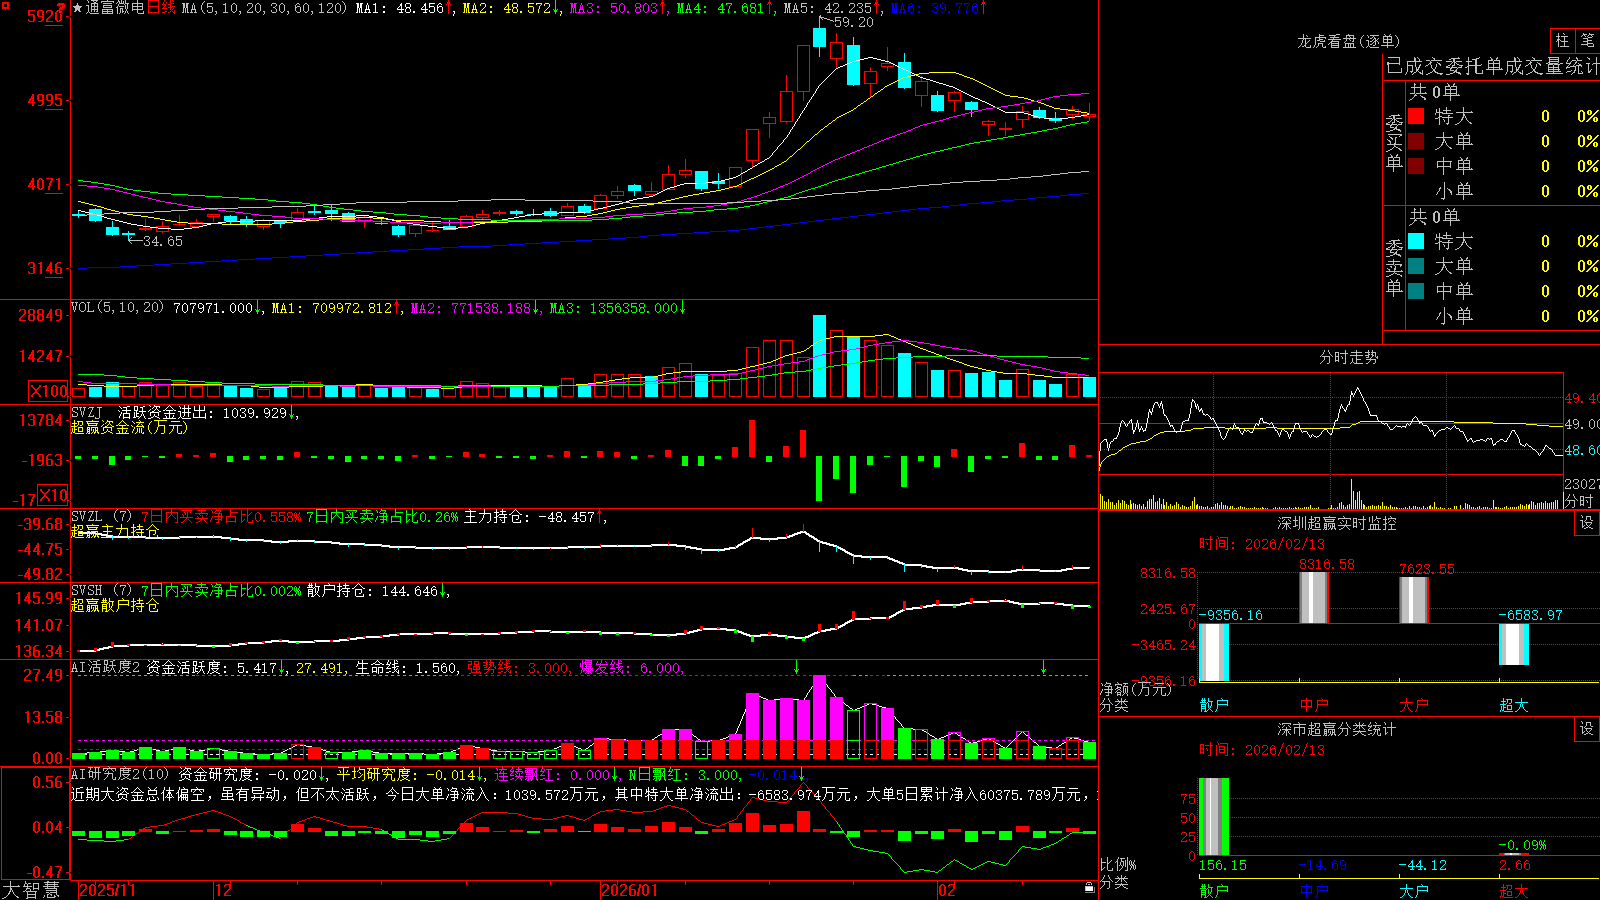The height and width of the screenshot is (900, 1600).
Task: Click the 分时 label beside intraday volume
Action: (1579, 501)
